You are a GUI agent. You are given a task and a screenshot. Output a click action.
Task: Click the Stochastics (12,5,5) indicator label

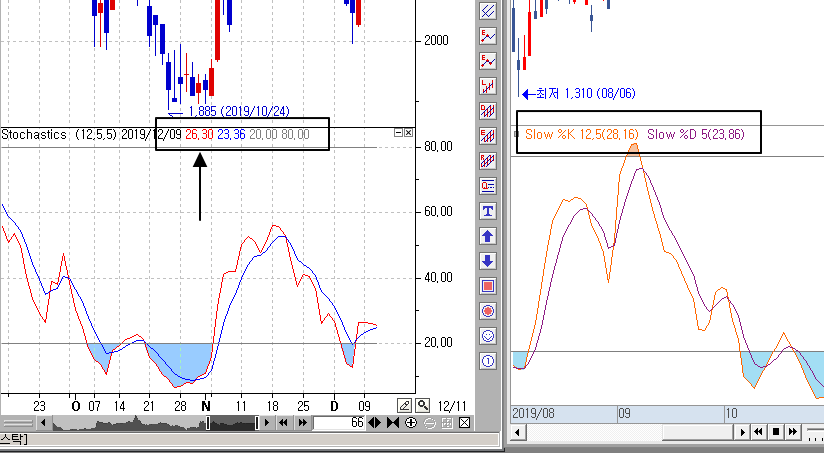coord(58,134)
